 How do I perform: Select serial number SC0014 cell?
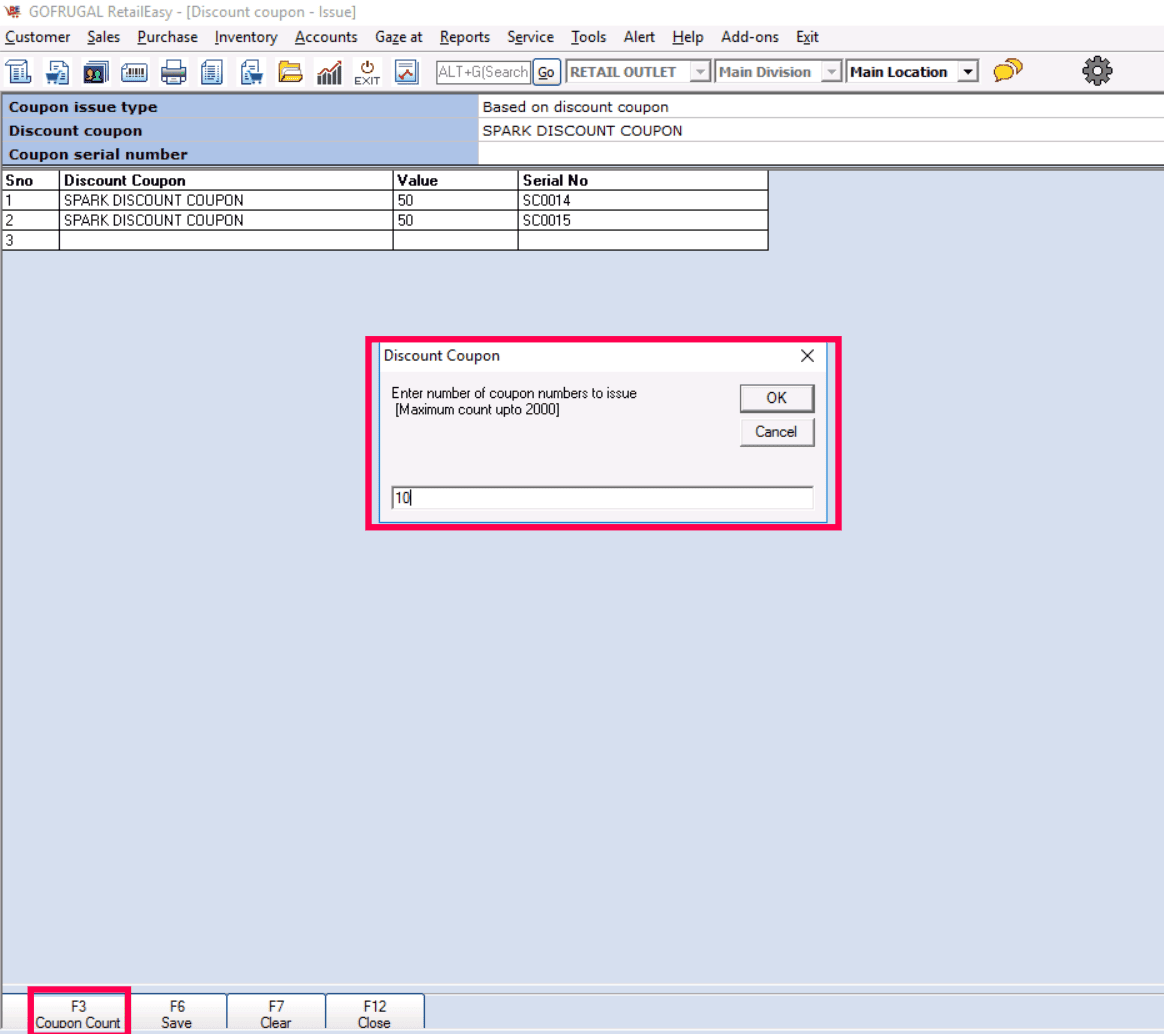(x=643, y=200)
